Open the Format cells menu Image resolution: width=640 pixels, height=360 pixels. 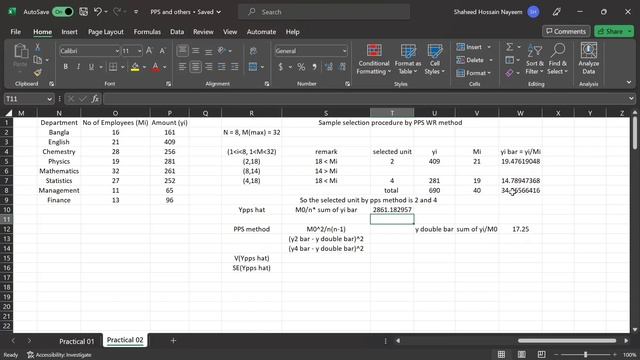click(x=473, y=73)
